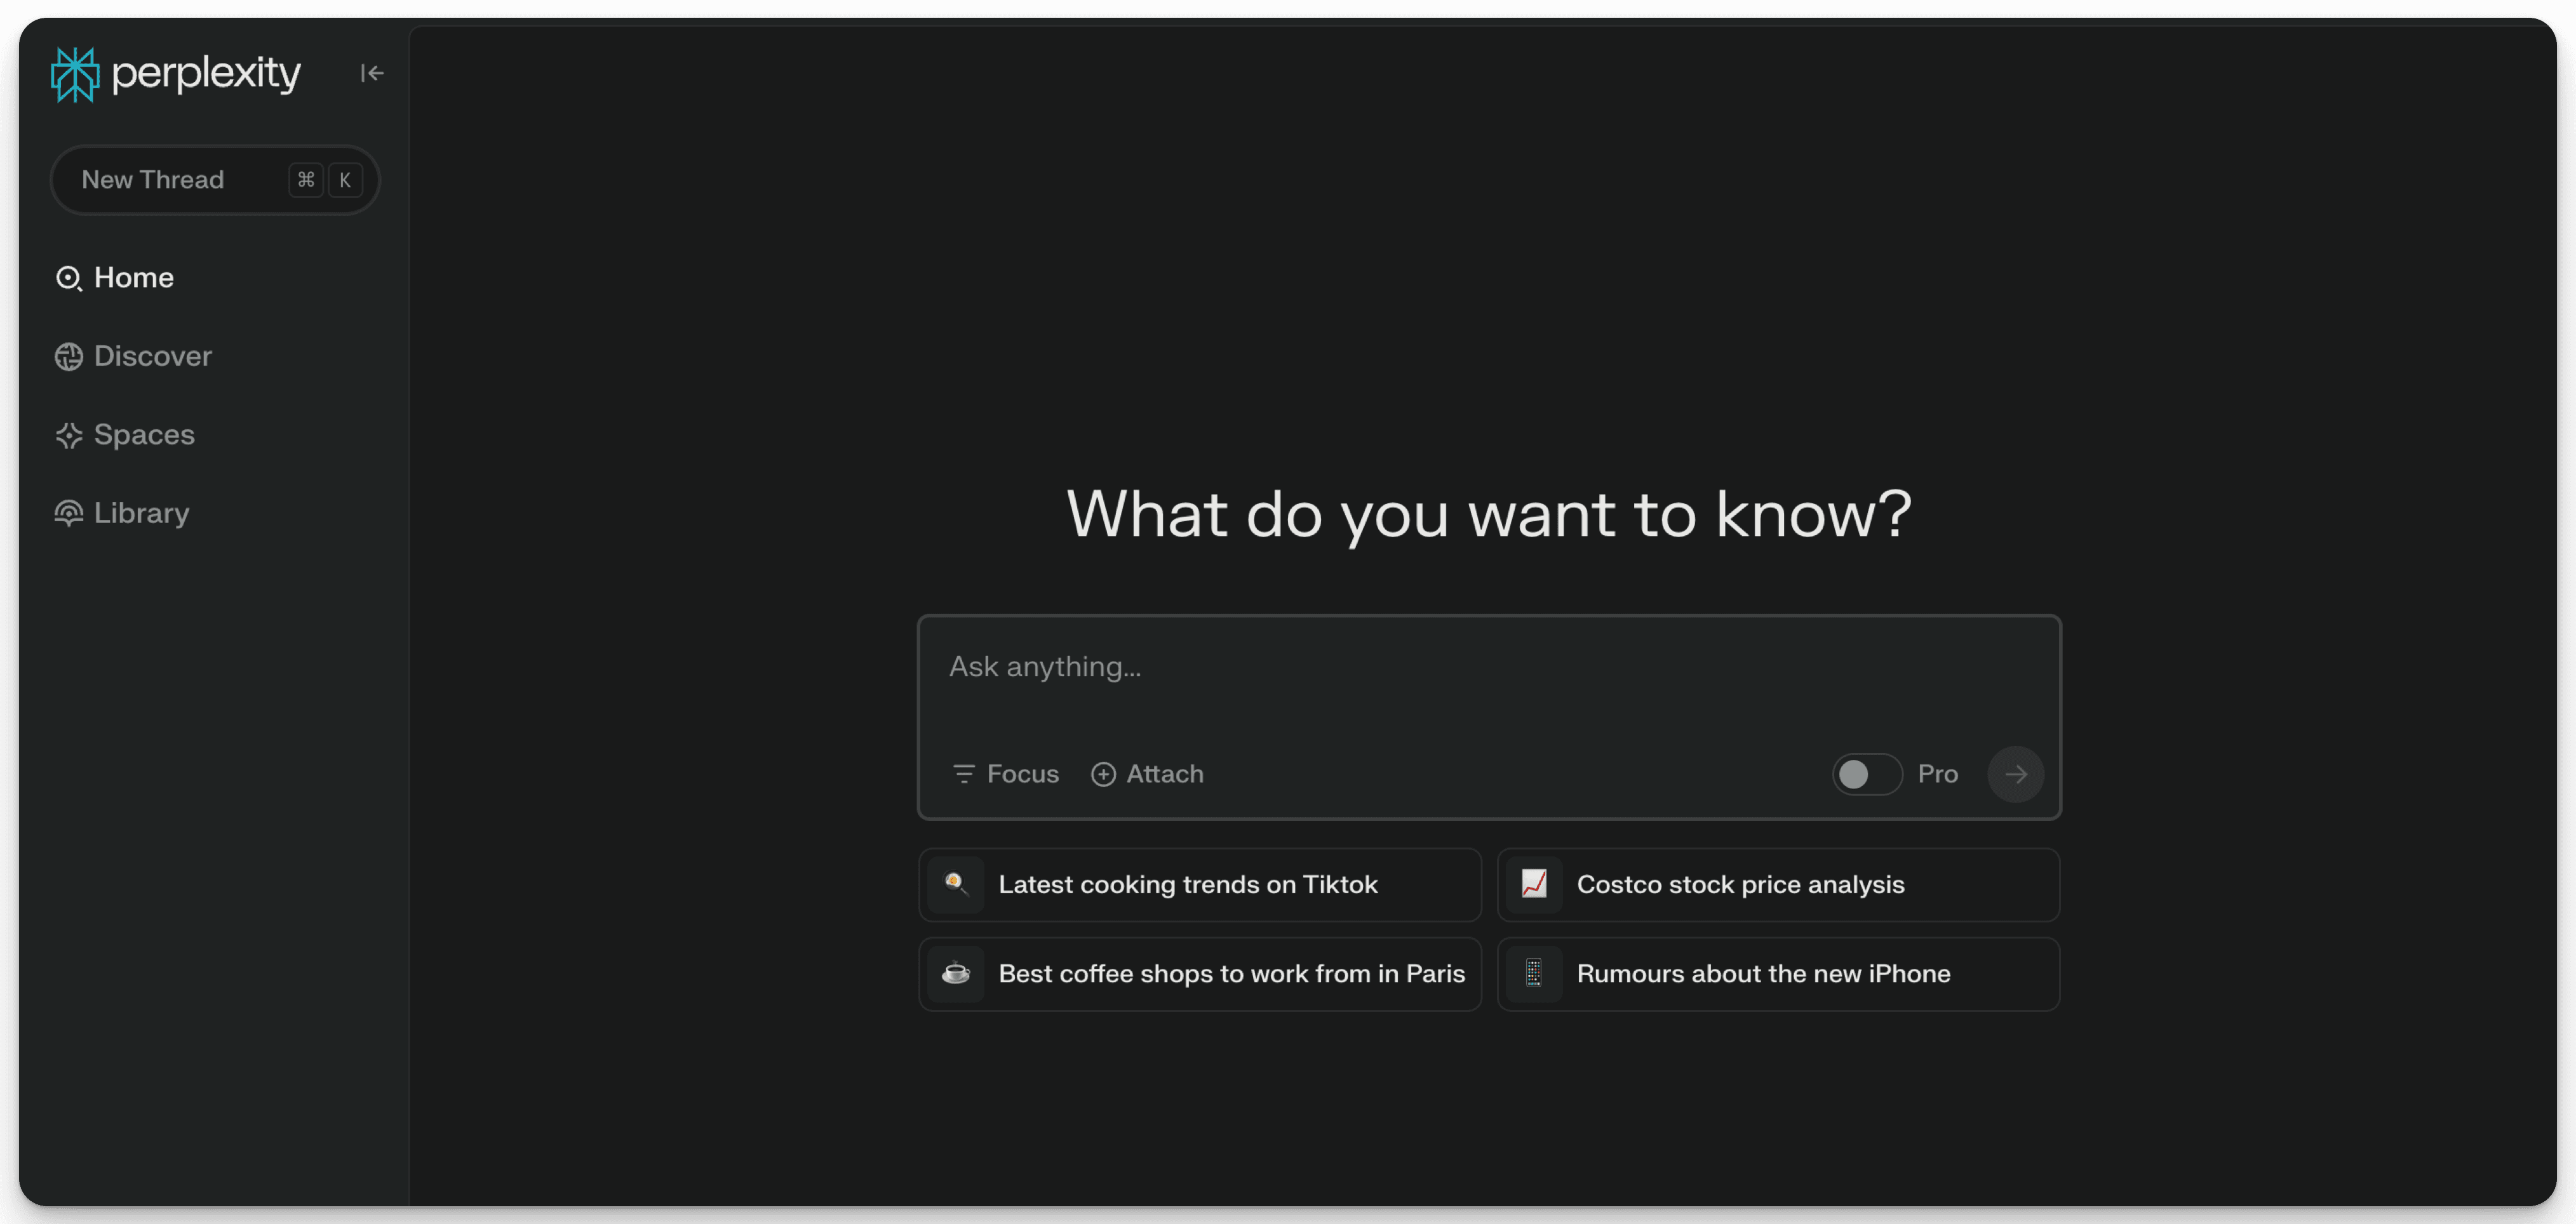Viewport: 2576px width, 1224px height.
Task: Select the Home icon in the sidebar
Action: click(68, 278)
